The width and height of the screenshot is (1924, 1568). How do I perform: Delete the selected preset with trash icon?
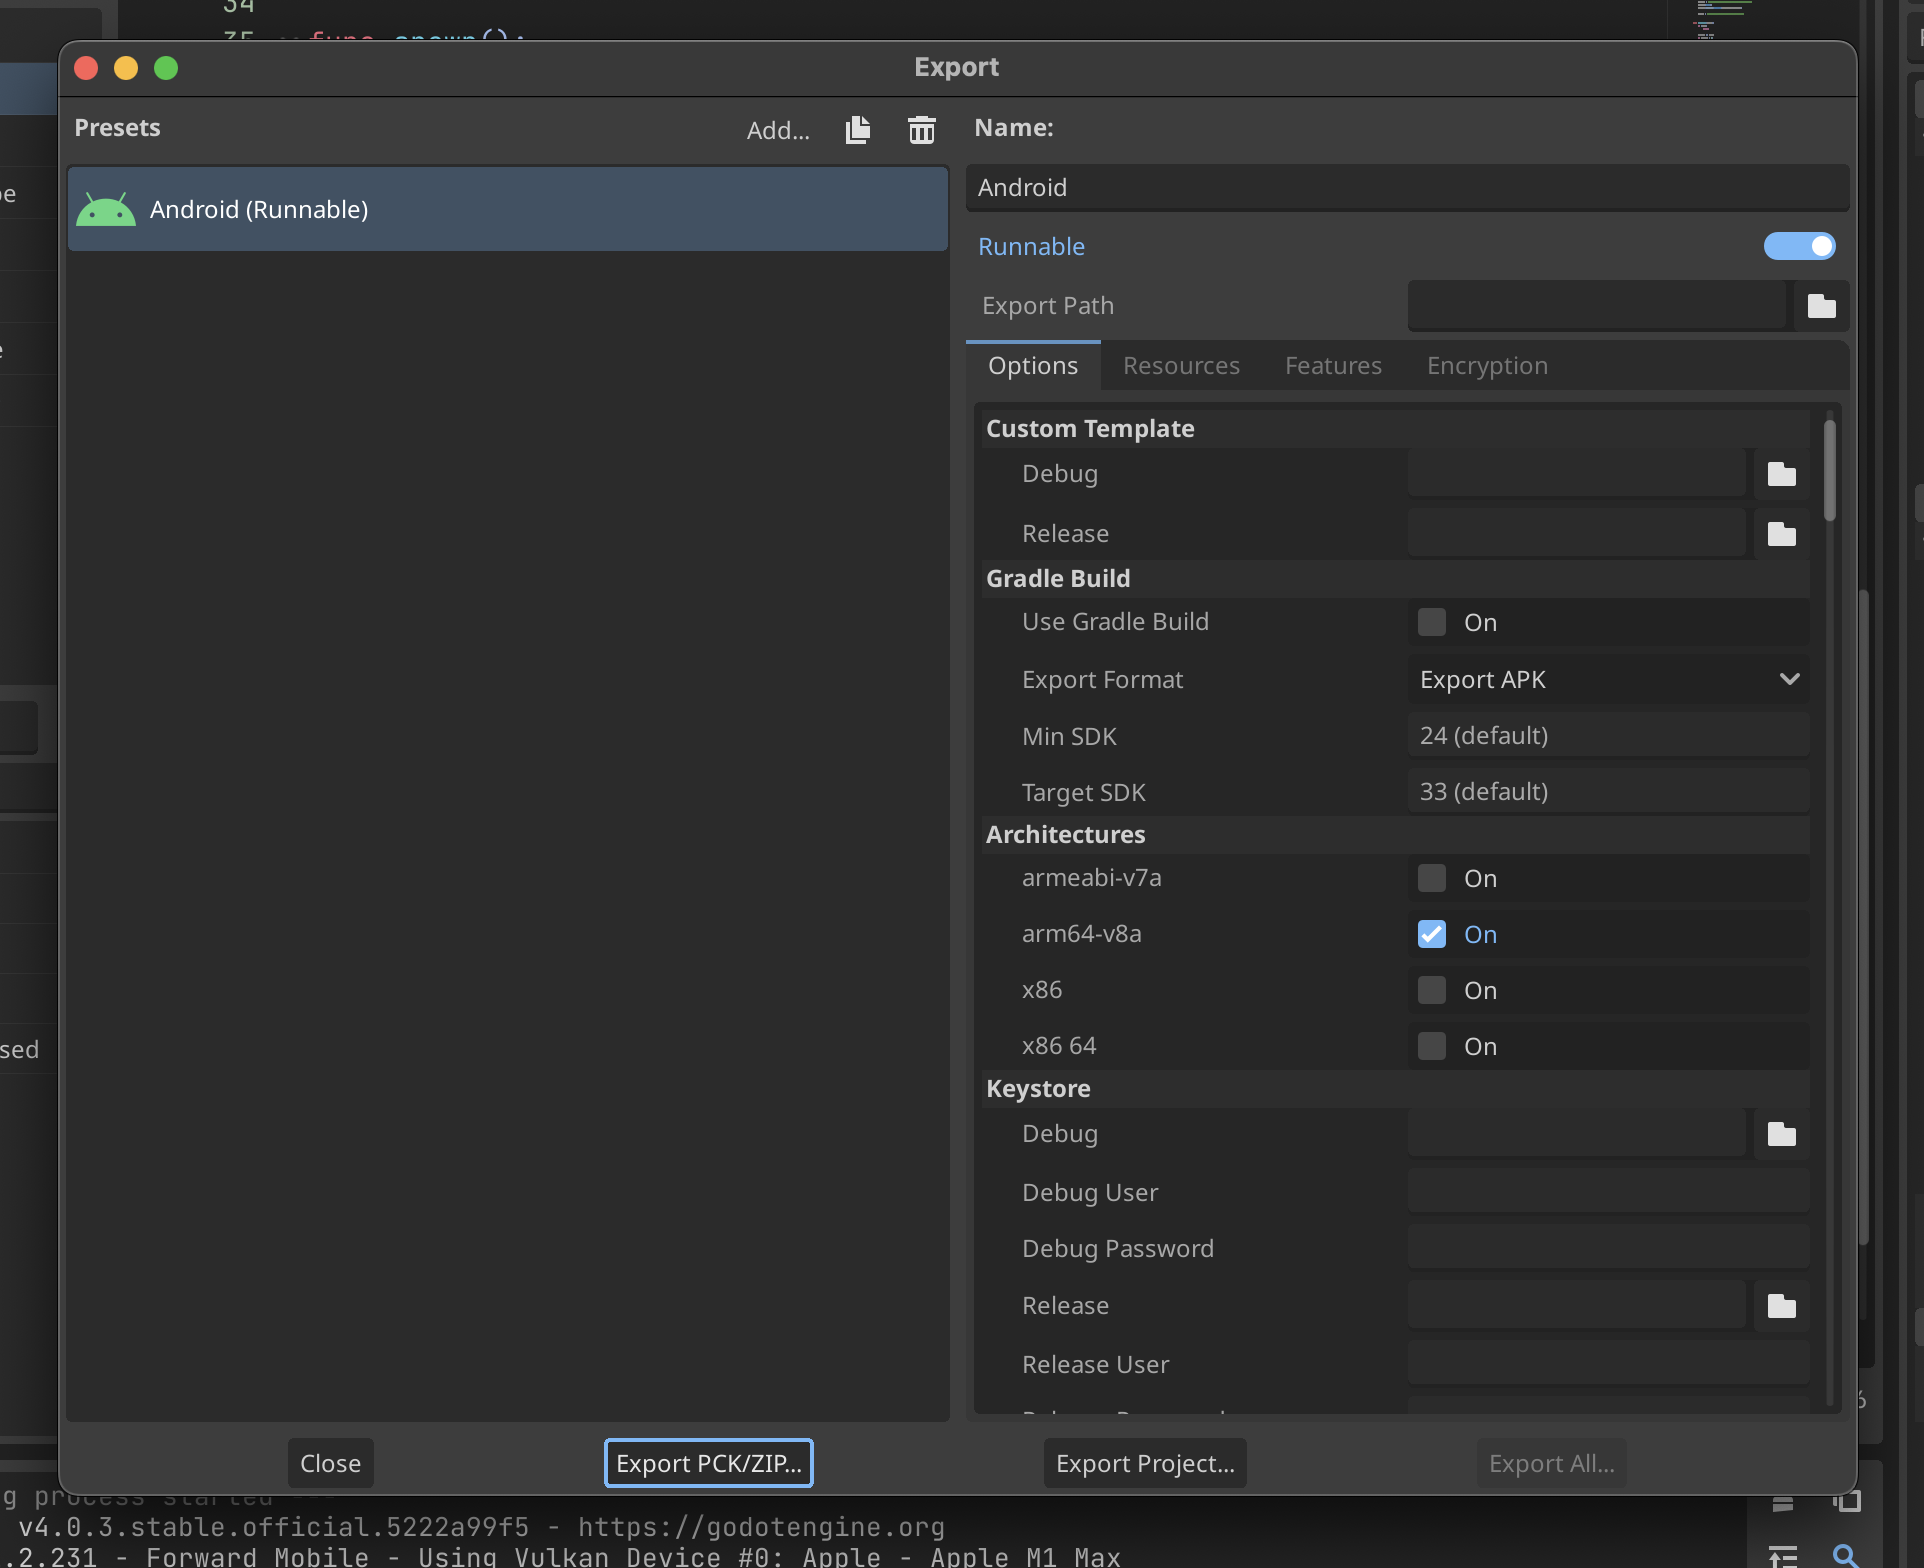click(921, 130)
